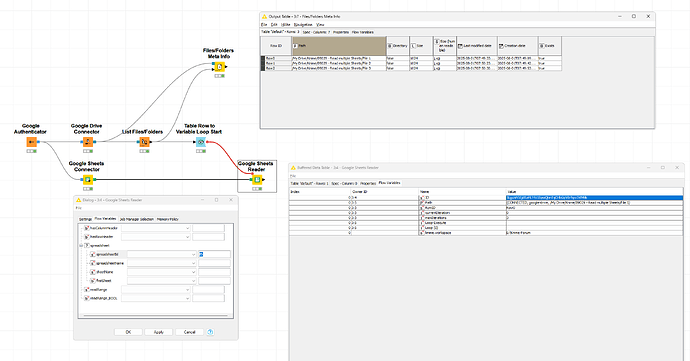Click the Path column header
690x361 pixels.
point(339,46)
